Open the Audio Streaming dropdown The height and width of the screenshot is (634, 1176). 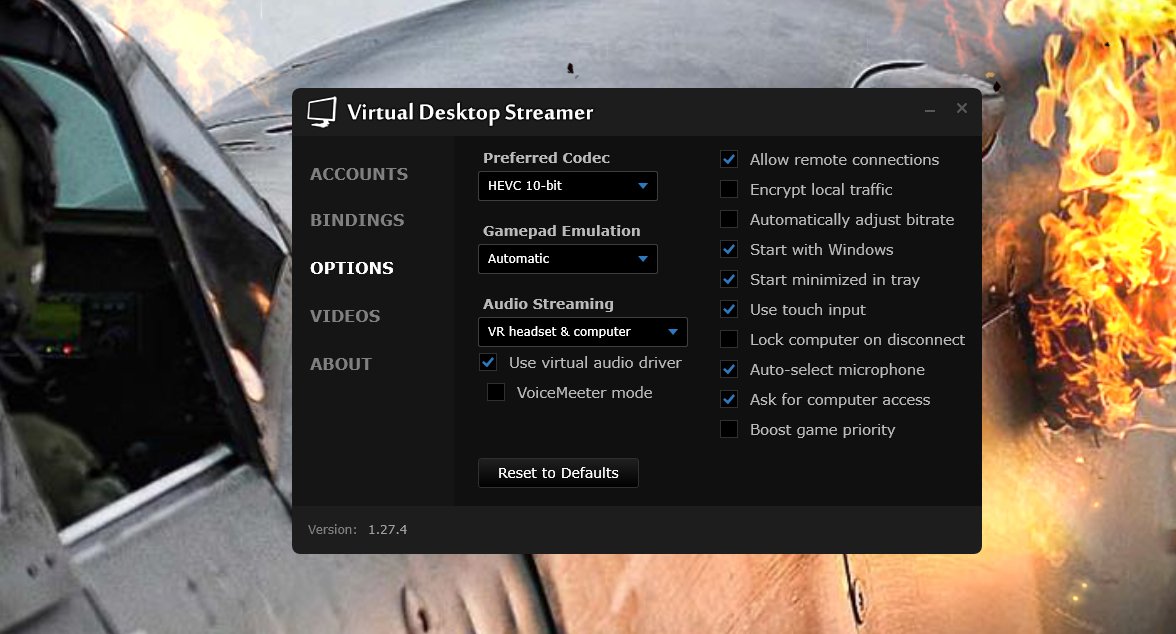tap(582, 332)
